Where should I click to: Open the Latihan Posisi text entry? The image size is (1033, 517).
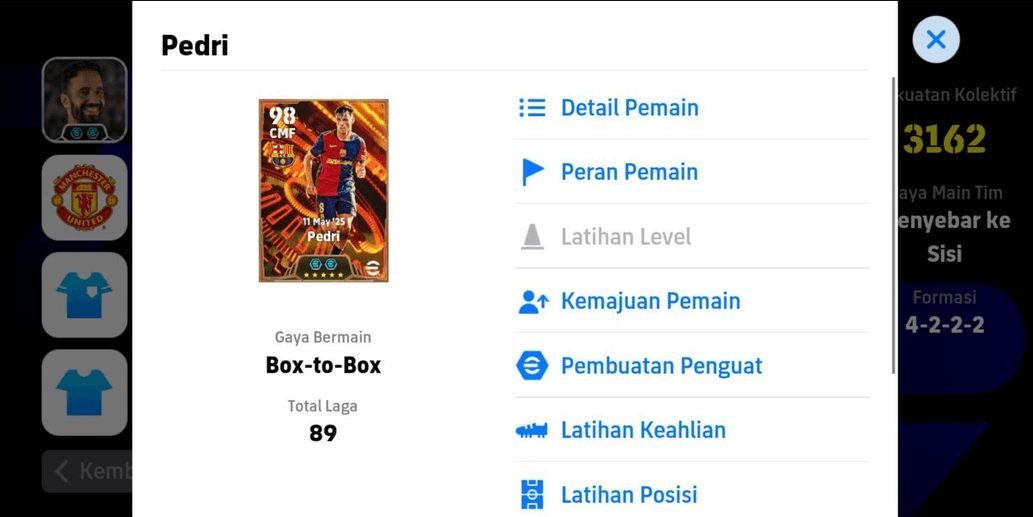pyautogui.click(x=629, y=495)
